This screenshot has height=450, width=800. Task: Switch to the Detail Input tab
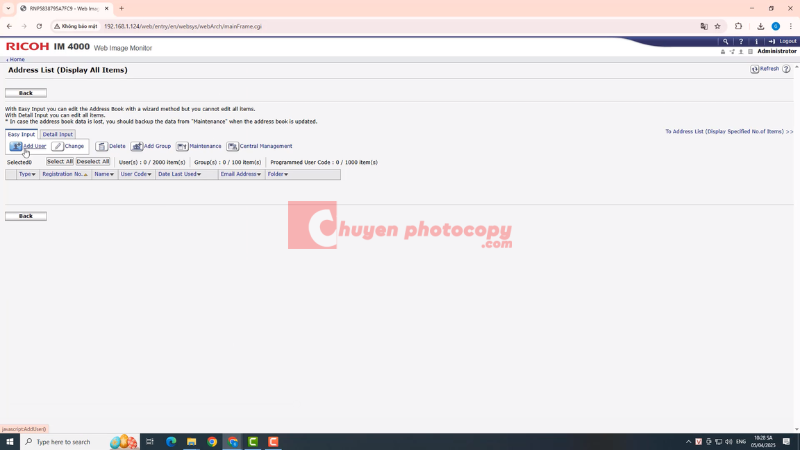58,134
